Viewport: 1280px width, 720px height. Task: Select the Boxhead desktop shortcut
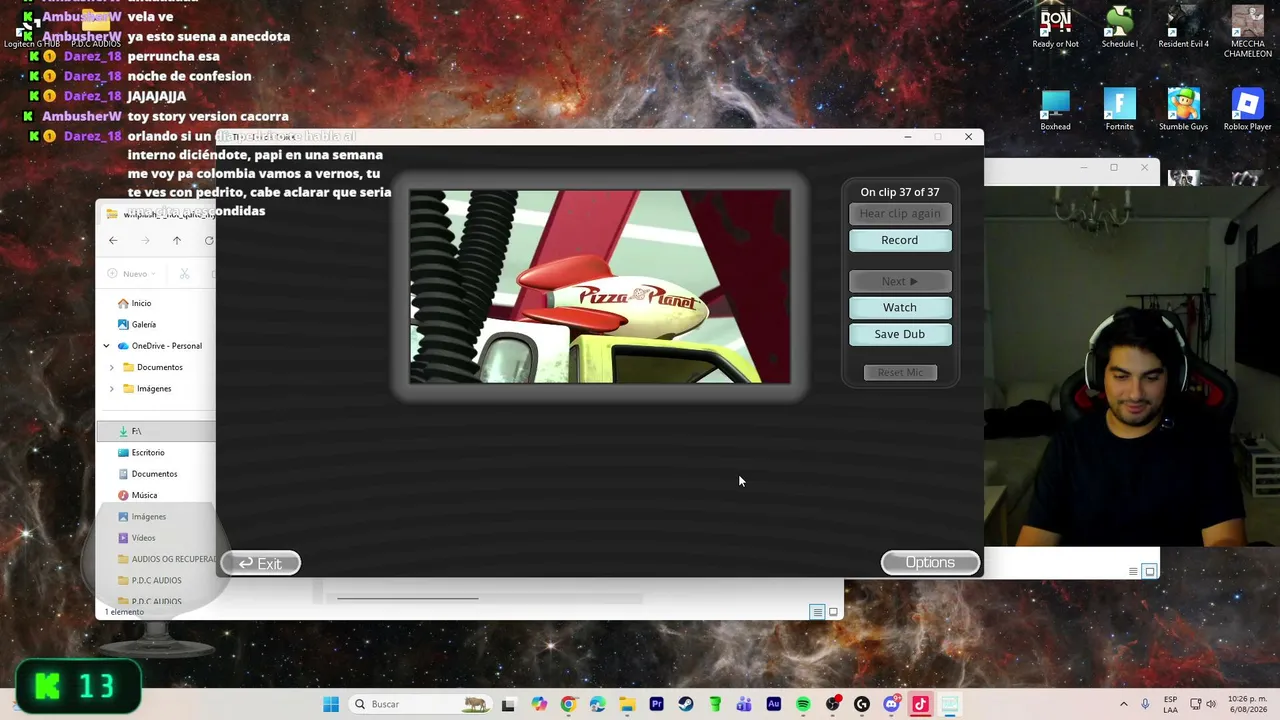click(x=1055, y=110)
